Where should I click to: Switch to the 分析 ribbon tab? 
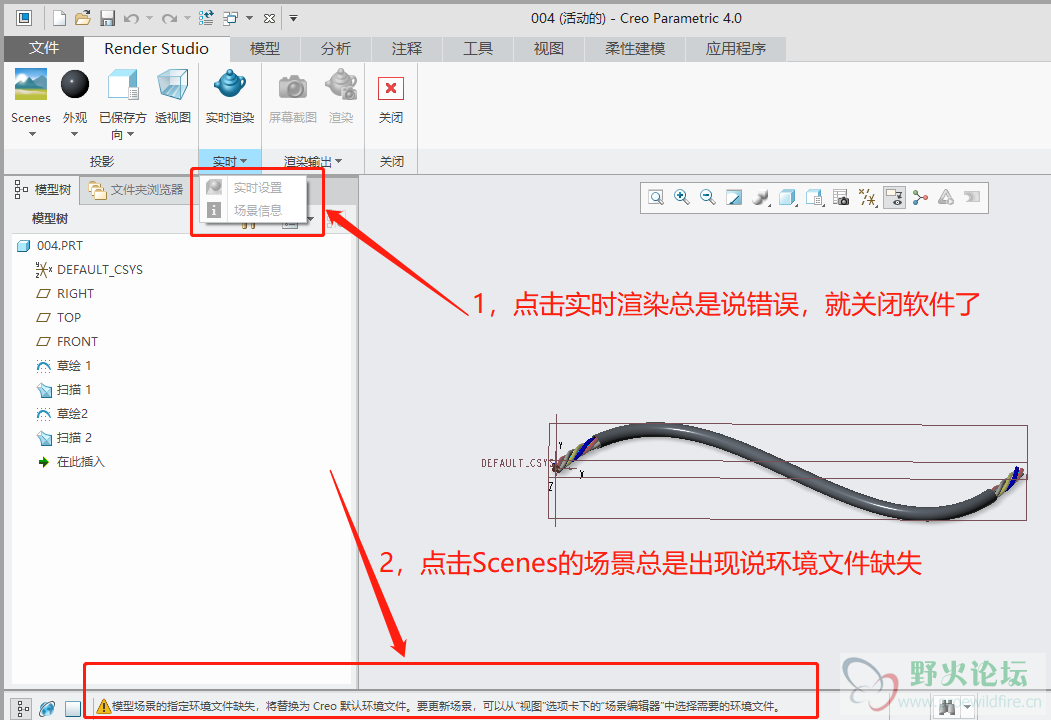(336, 48)
